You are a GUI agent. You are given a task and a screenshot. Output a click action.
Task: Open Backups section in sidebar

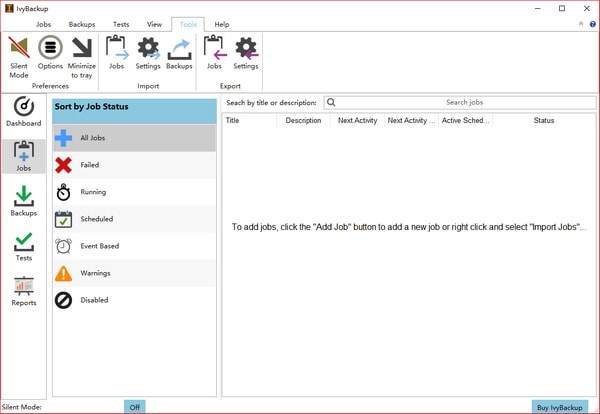pos(24,200)
